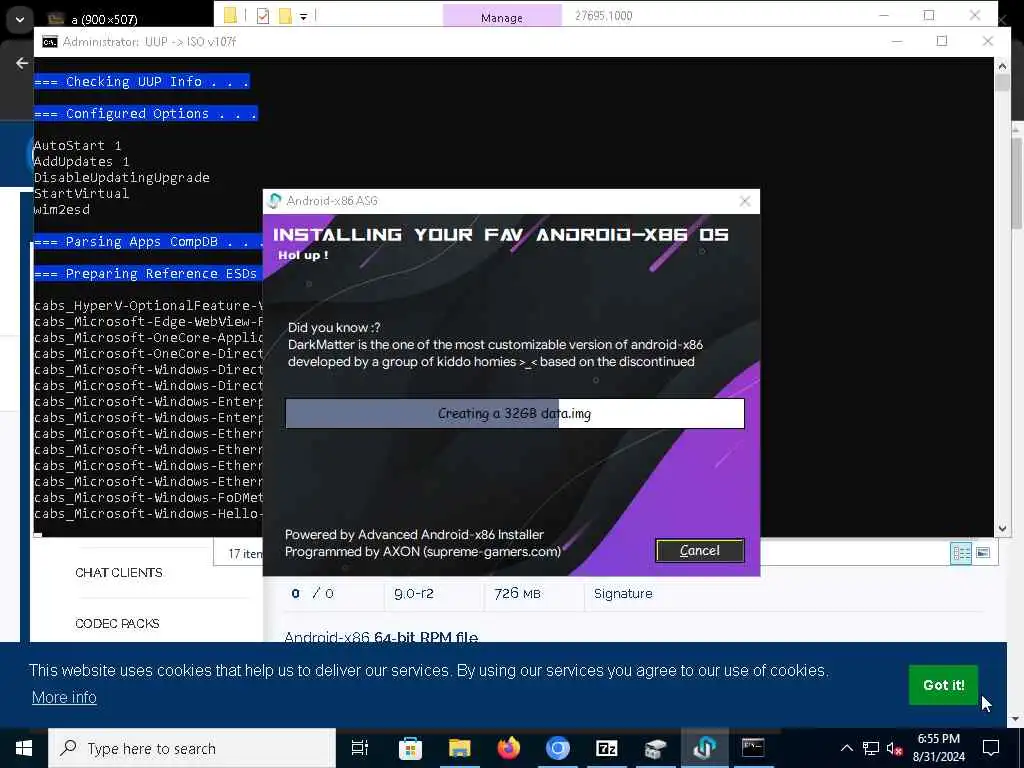
Task: Click the browser page scroll-down arrow
Action: [x=1015, y=720]
